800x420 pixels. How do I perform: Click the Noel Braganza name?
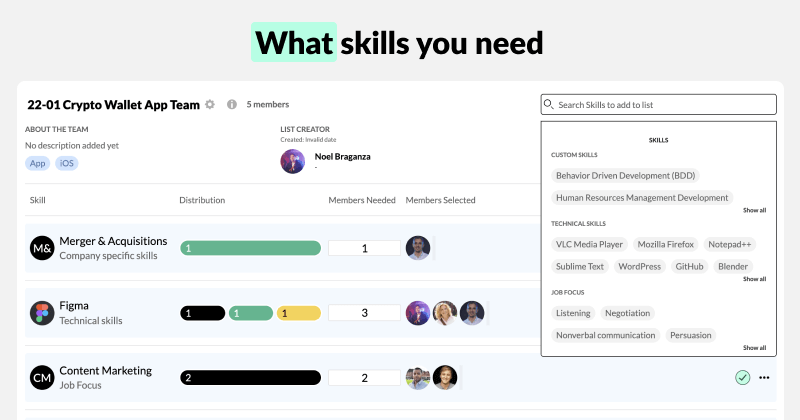click(x=342, y=157)
